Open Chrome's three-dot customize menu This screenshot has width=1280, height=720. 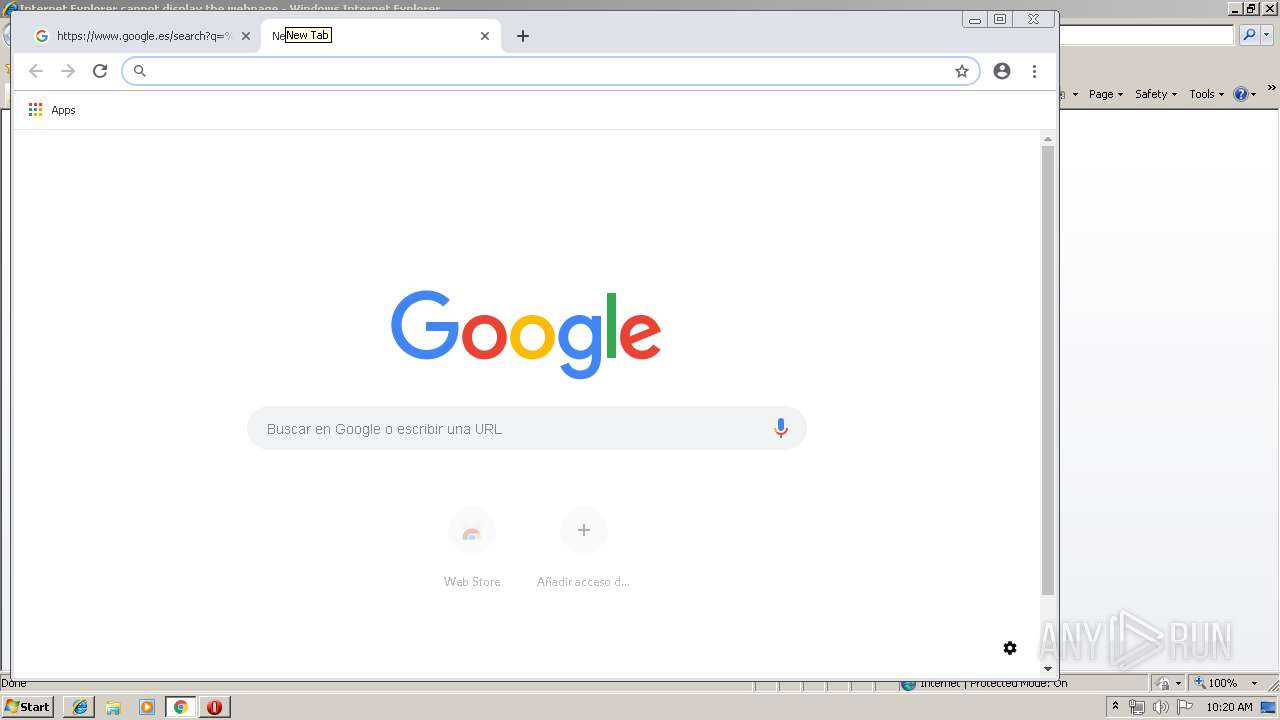[x=1034, y=71]
